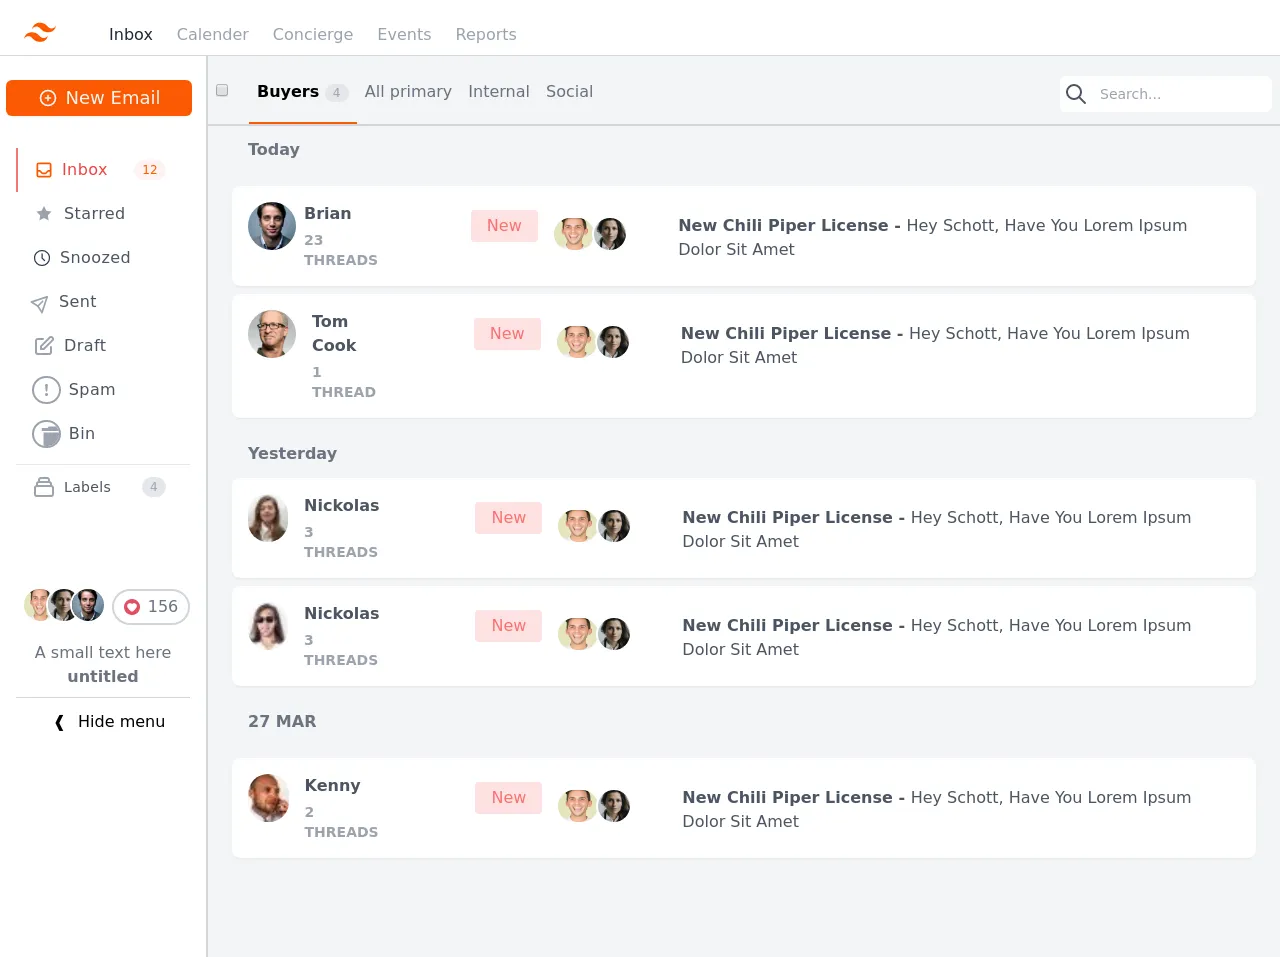Image resolution: width=1280 pixels, height=957 pixels.
Task: Compose with the New Email button
Action: [99, 98]
